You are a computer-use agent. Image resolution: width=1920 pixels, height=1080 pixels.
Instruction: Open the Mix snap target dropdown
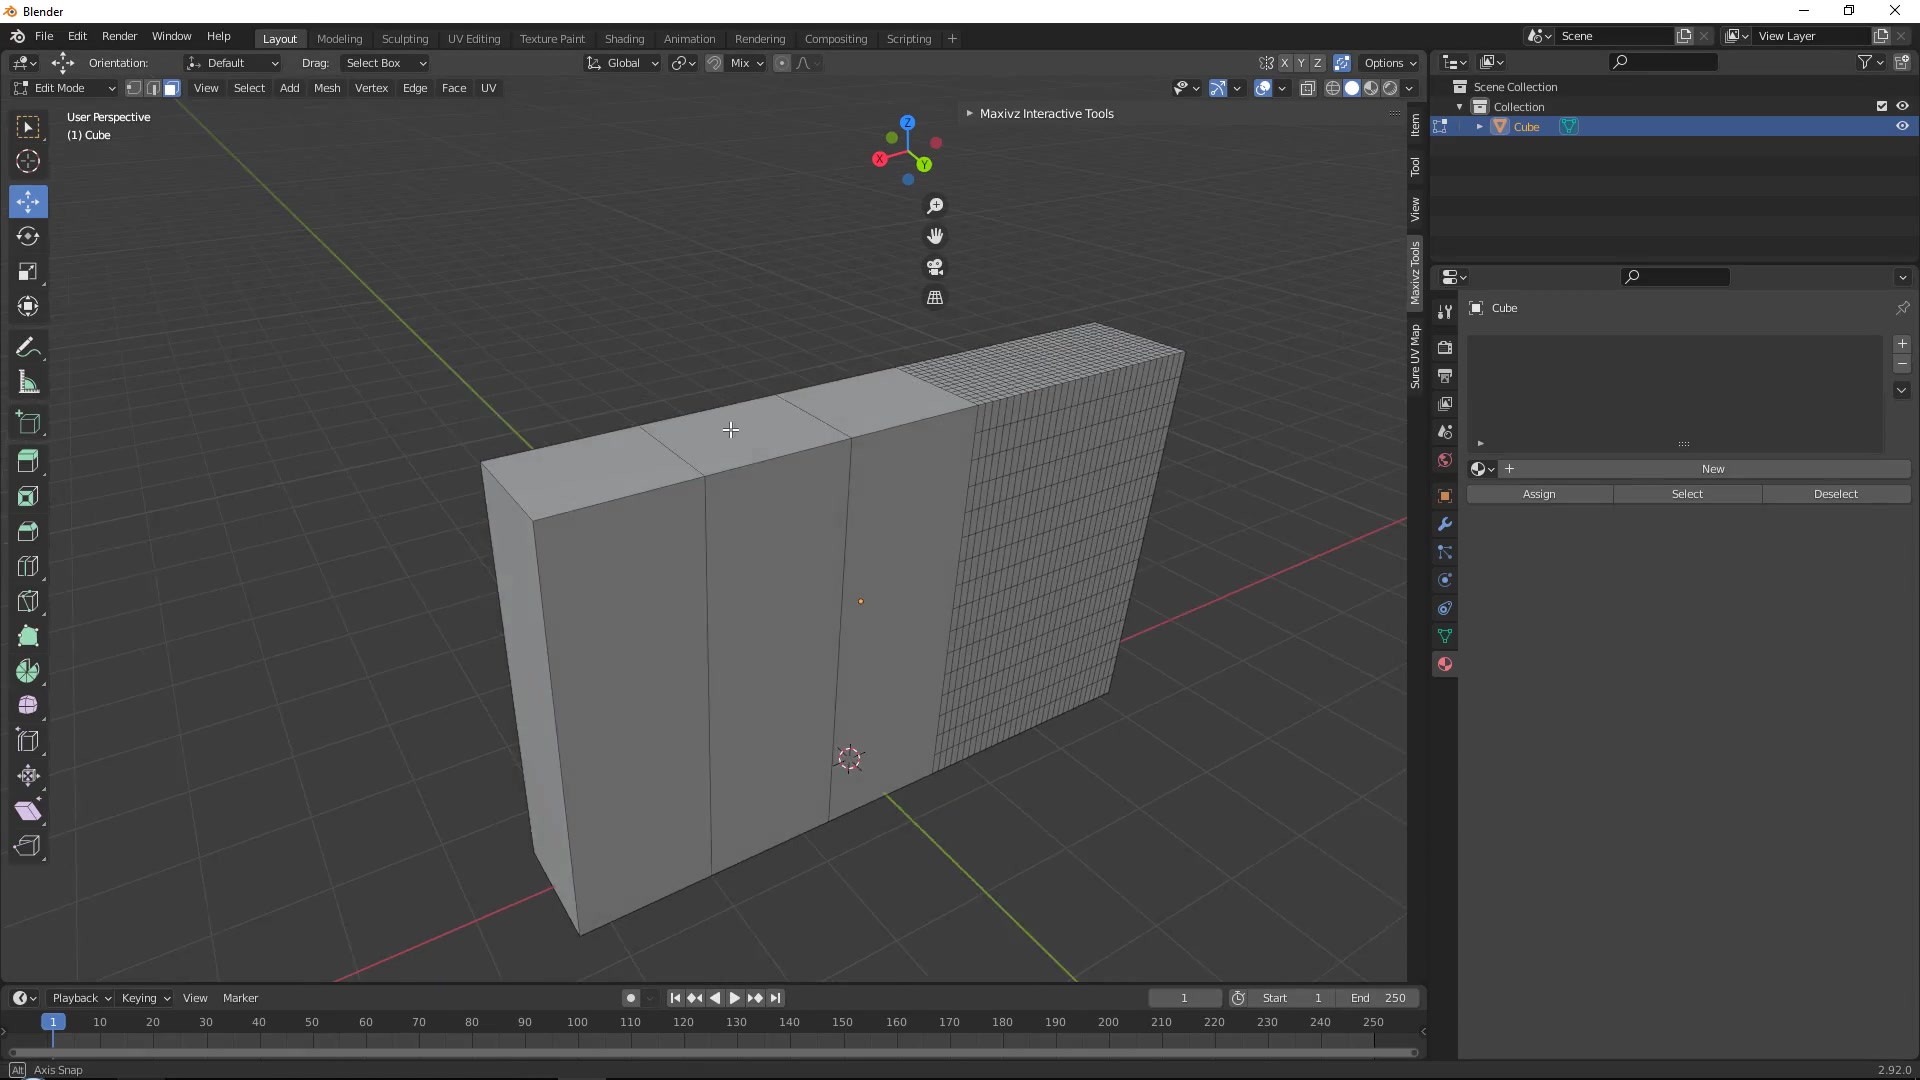(x=746, y=63)
